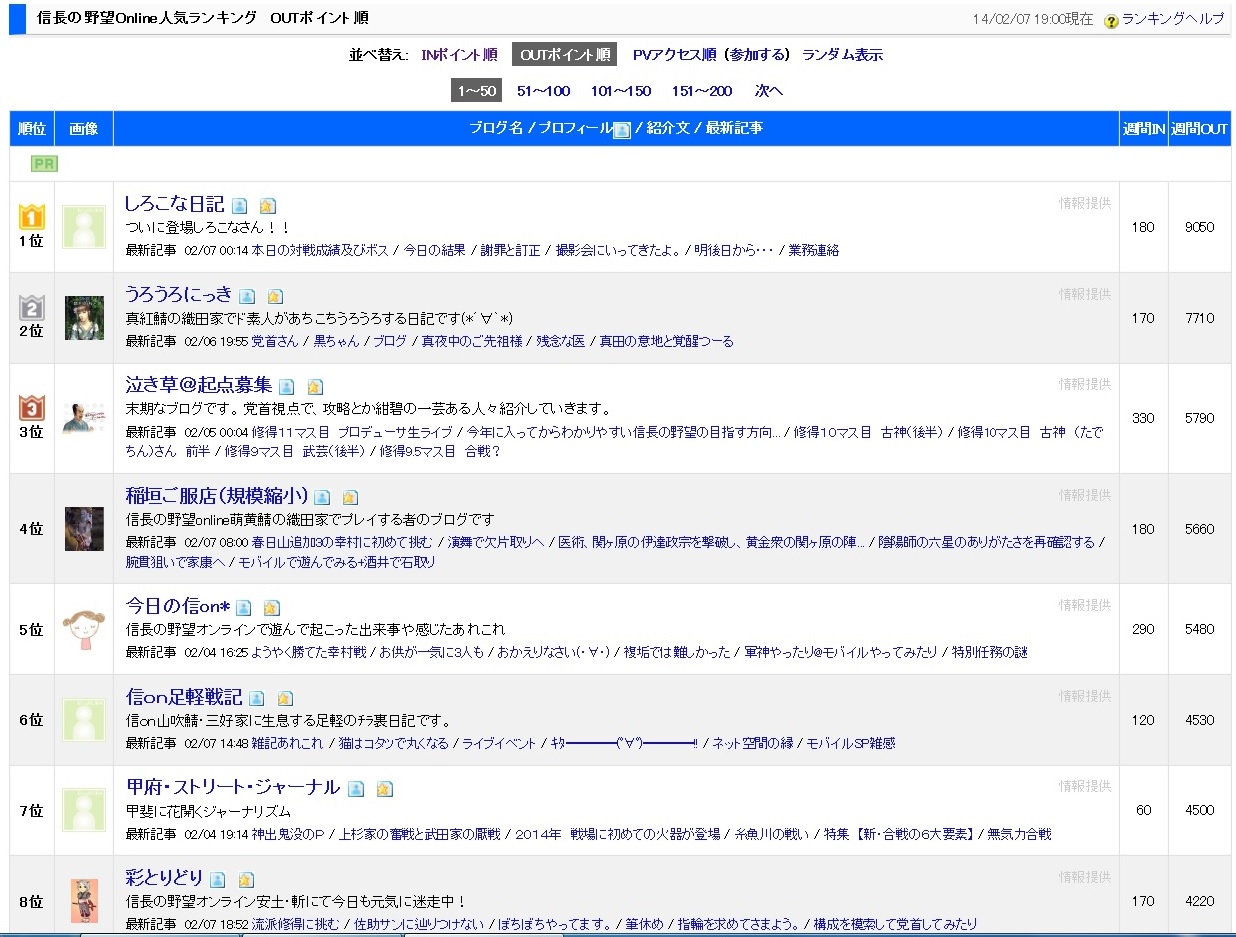The width and height of the screenshot is (1236, 937).
Task: Click the ranking help question mark icon
Action: point(1111,20)
